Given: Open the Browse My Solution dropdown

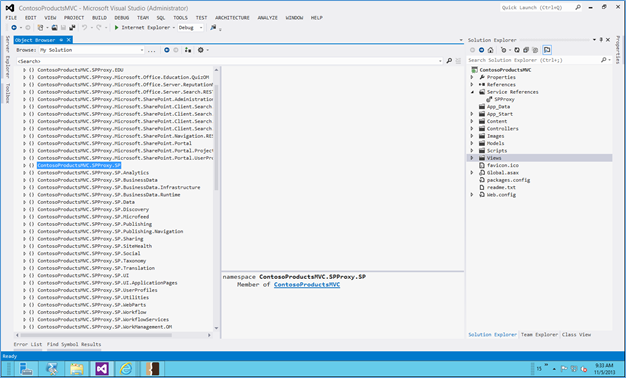Looking at the screenshot, I should click(x=91, y=50).
